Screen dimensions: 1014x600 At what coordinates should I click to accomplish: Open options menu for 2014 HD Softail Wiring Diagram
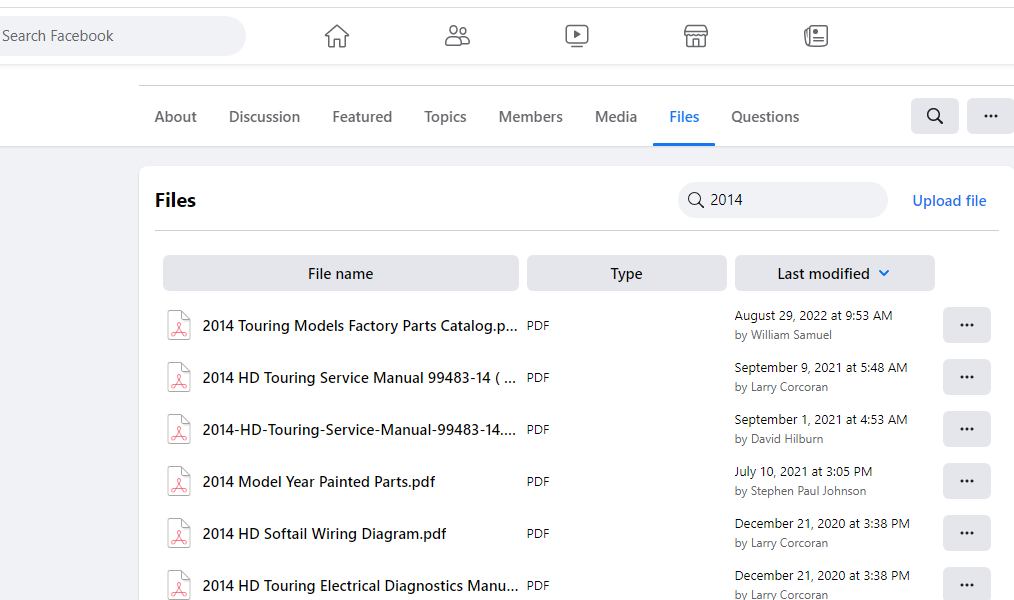(966, 533)
